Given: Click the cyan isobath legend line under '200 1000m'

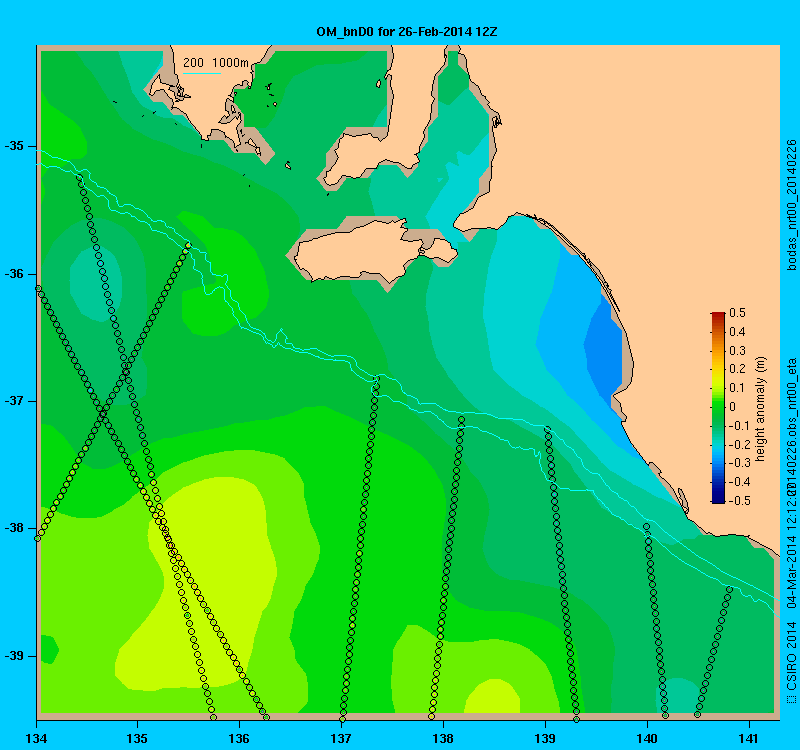Looking at the screenshot, I should (202, 73).
